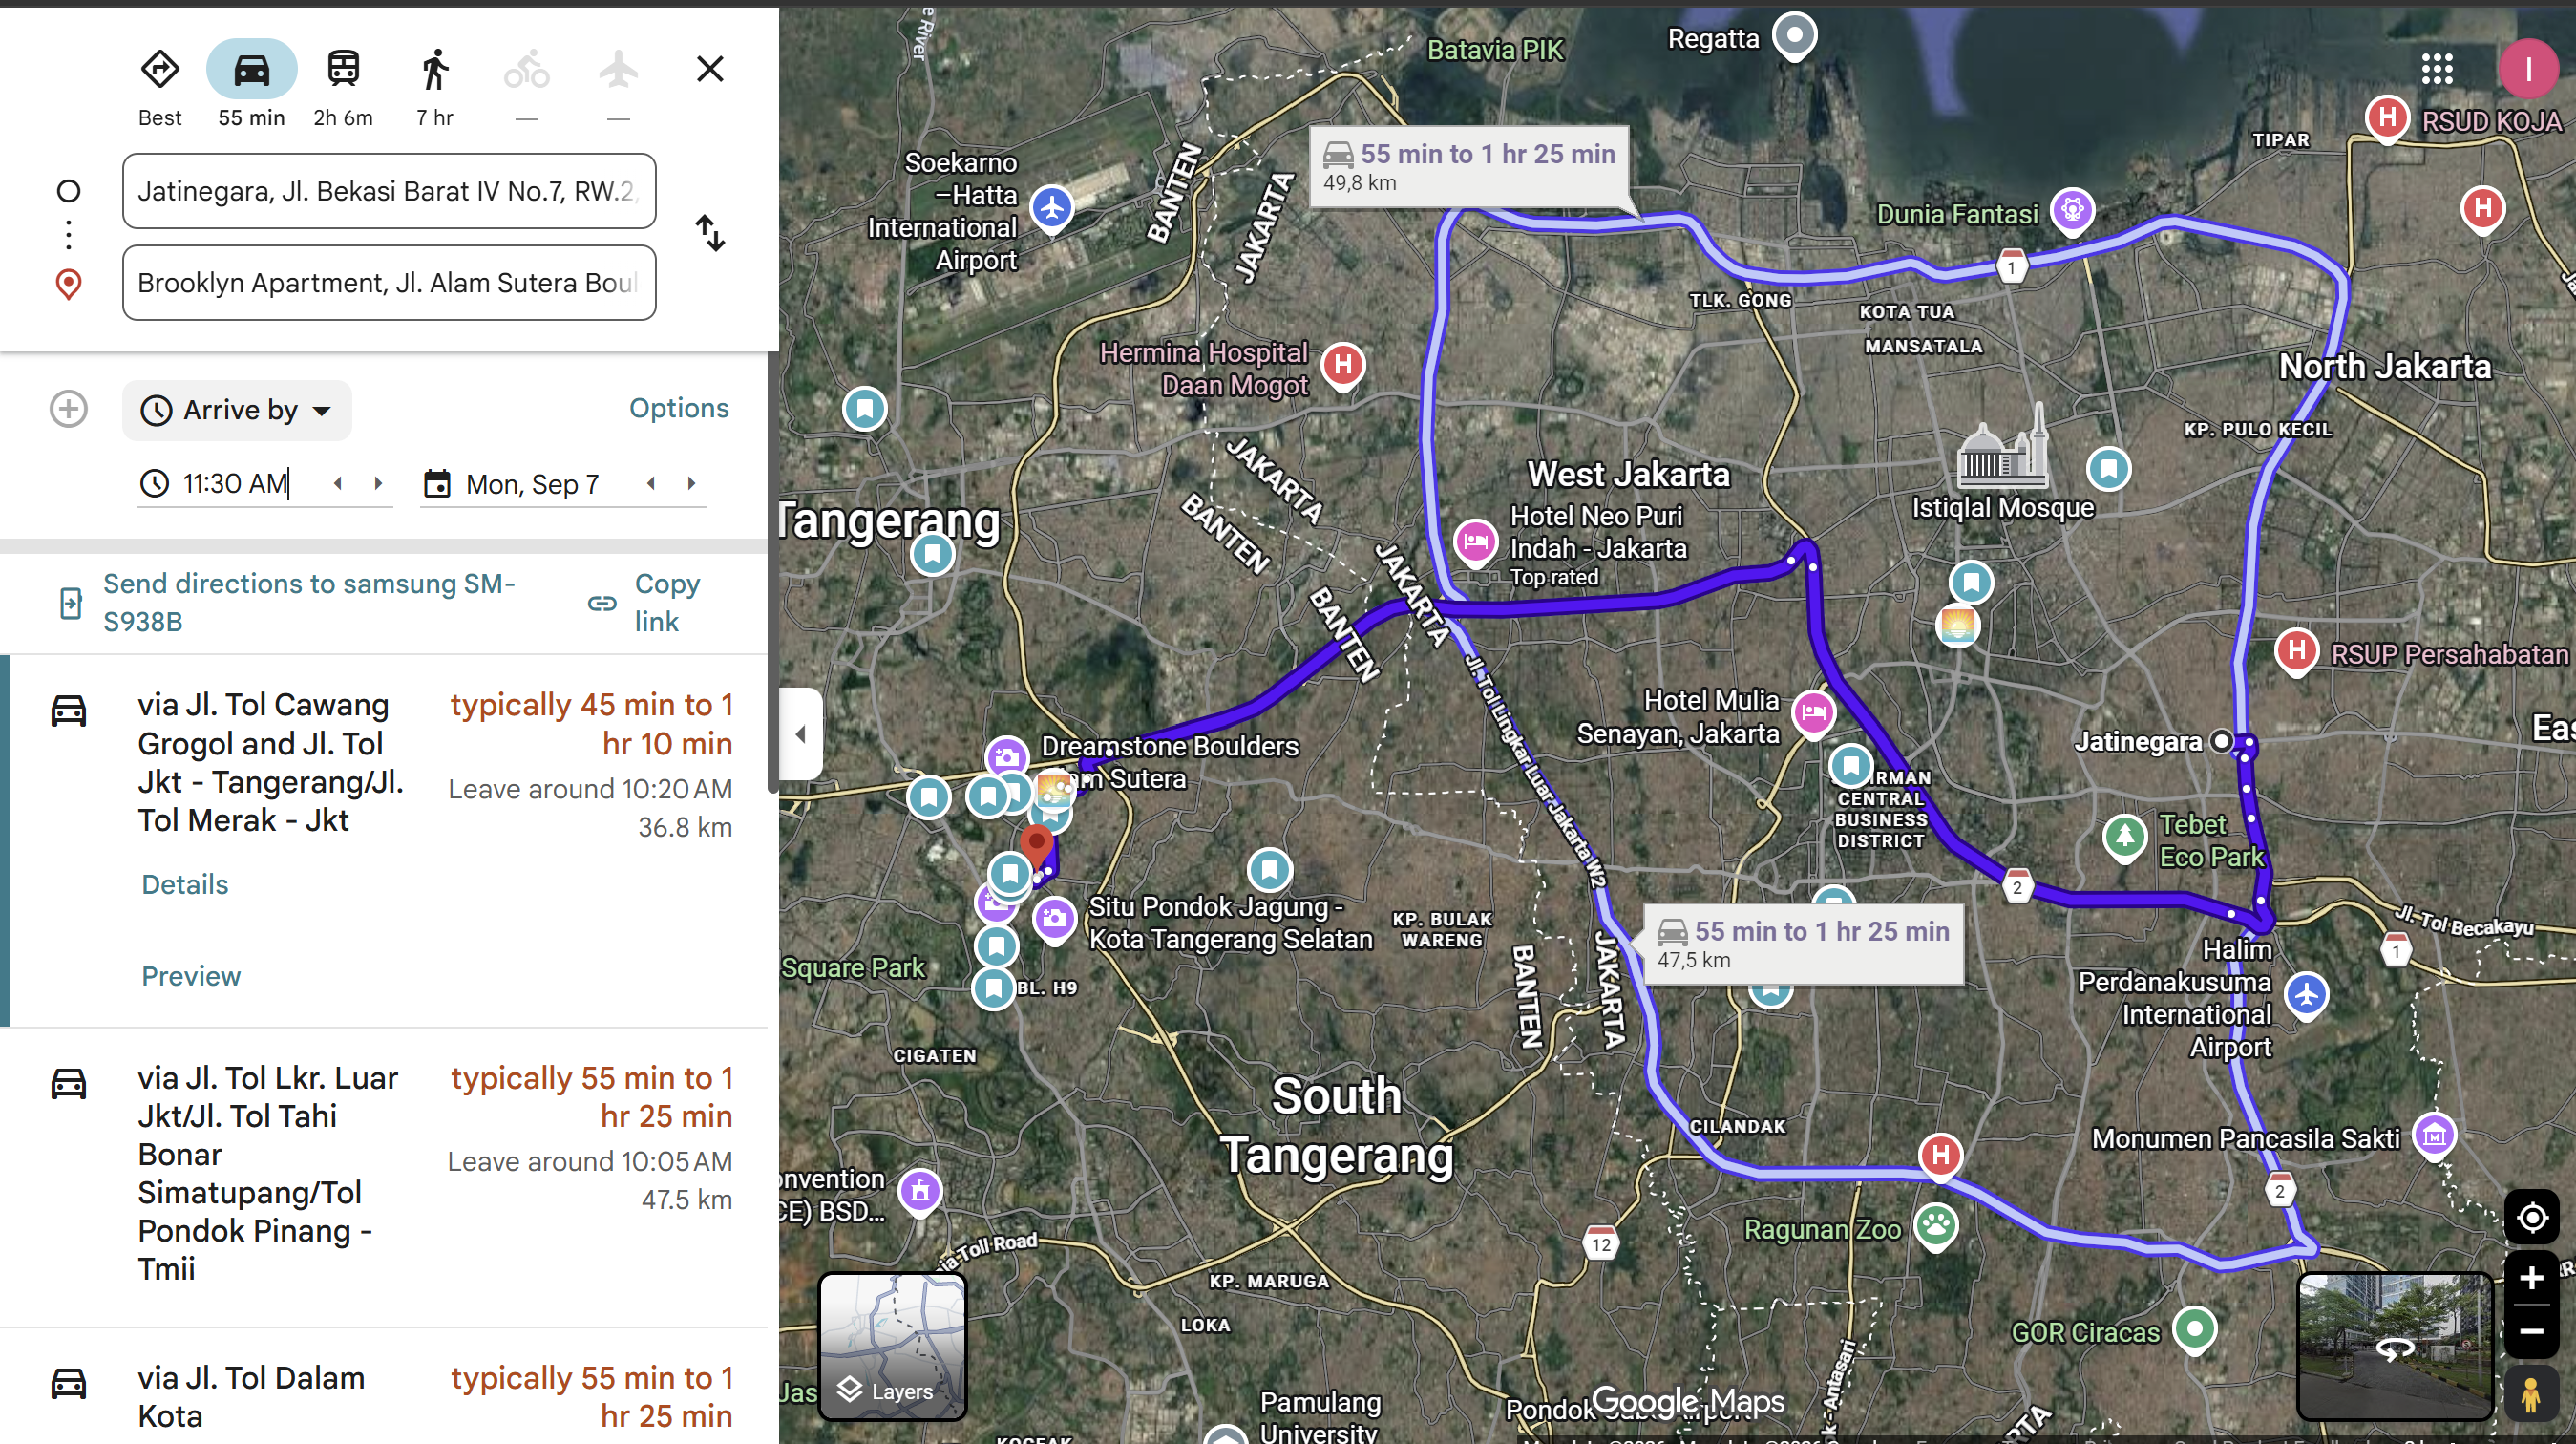Click Tebet Eco Park marker
Viewport: 2576px width, 1444px height.
pyautogui.click(x=2124, y=836)
